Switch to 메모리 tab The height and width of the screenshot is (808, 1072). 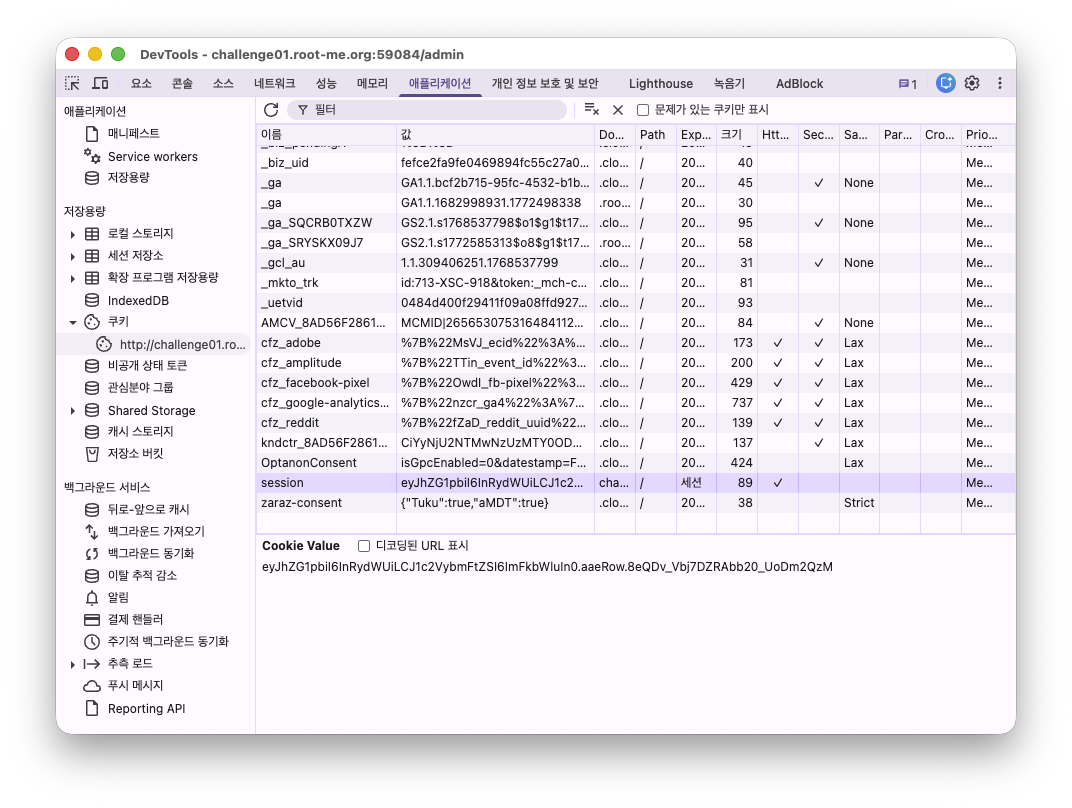coord(372,83)
